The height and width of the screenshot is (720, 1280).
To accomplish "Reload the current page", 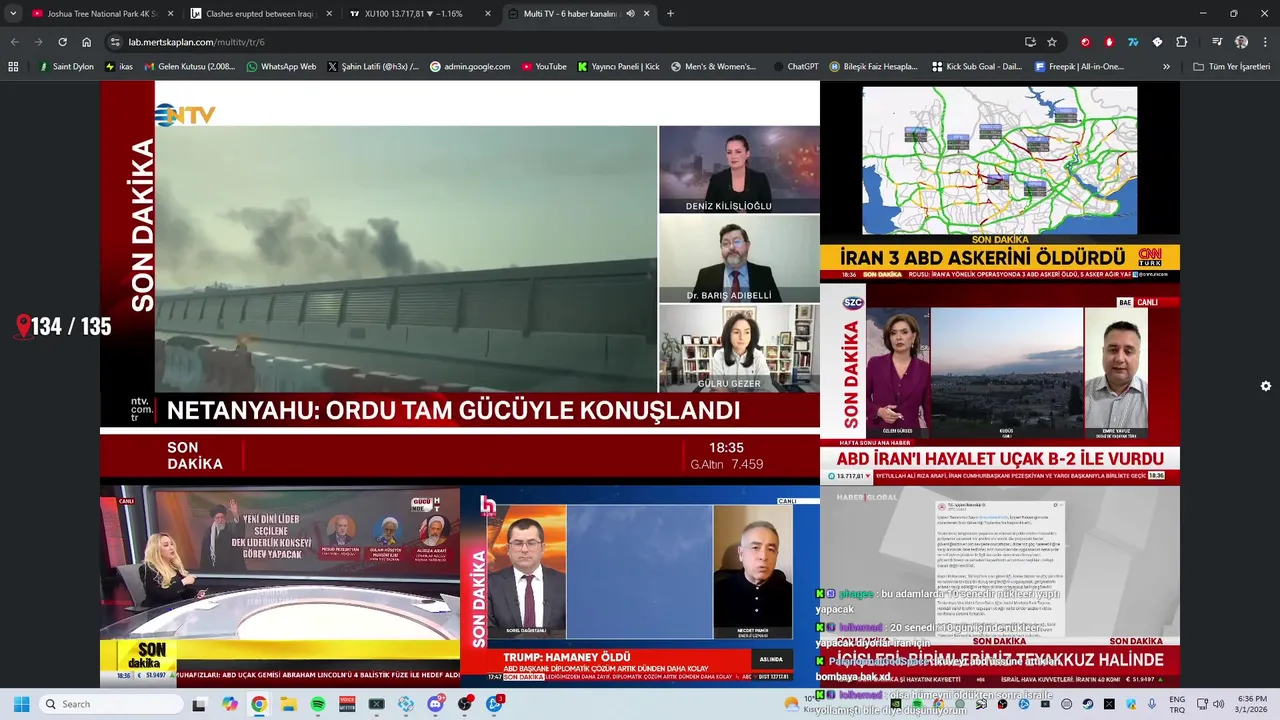I will (62, 42).
